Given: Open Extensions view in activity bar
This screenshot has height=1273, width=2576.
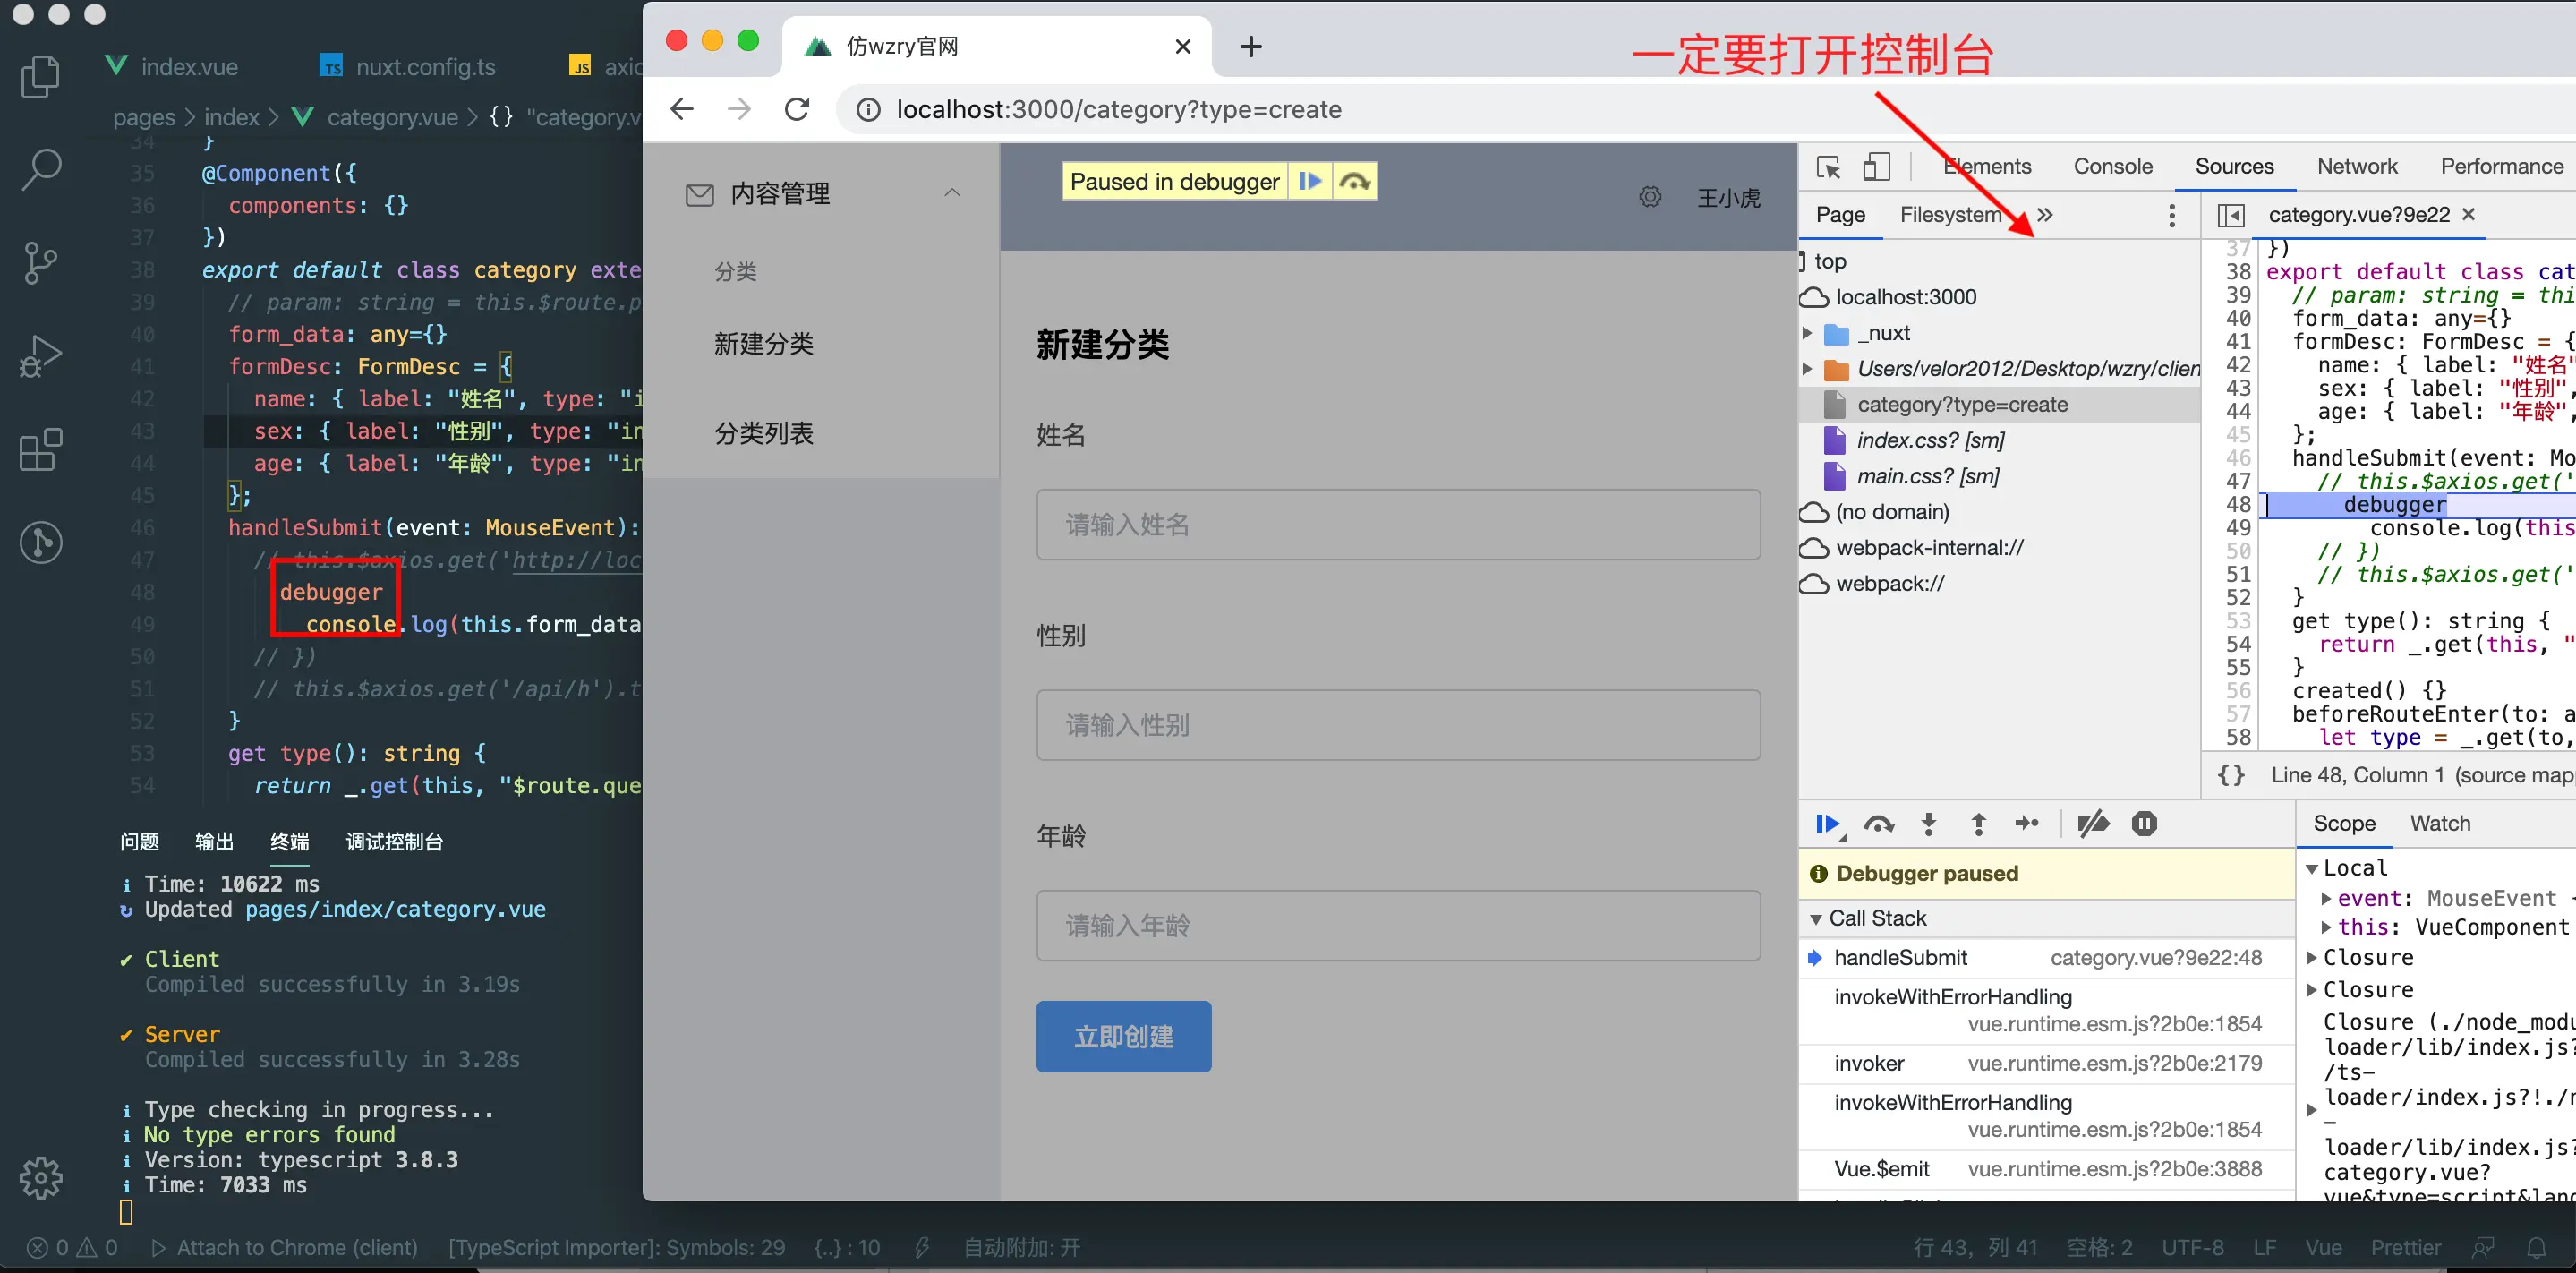Looking at the screenshot, I should coord(41,450).
